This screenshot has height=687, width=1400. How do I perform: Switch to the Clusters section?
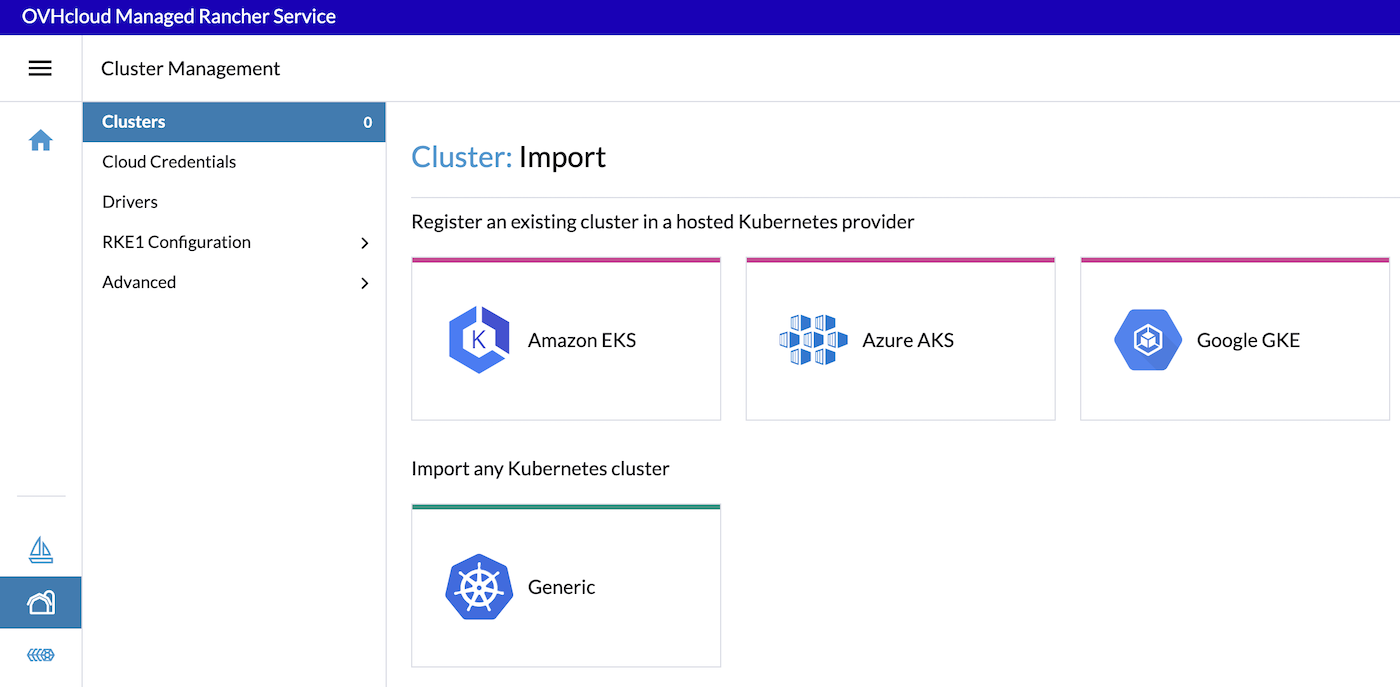133,121
